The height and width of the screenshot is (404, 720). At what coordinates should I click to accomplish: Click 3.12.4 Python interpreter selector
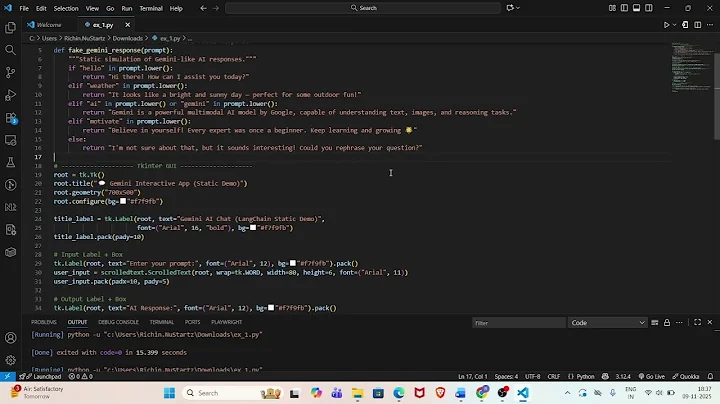pos(623,376)
